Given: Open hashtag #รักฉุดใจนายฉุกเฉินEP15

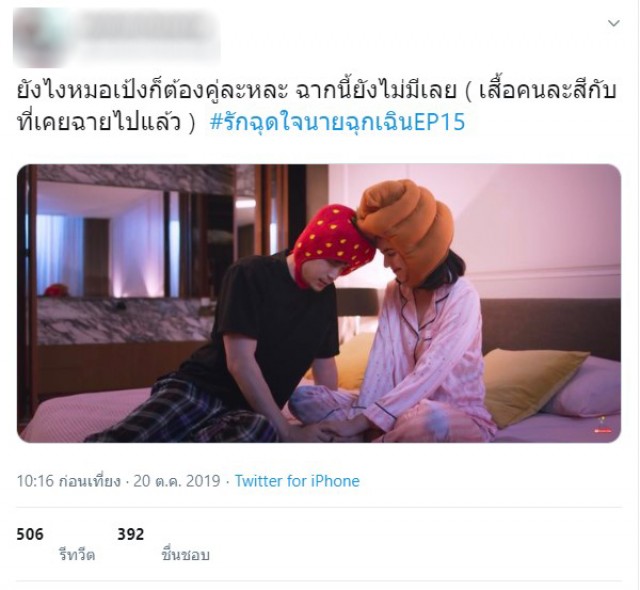Looking at the screenshot, I should 337,122.
